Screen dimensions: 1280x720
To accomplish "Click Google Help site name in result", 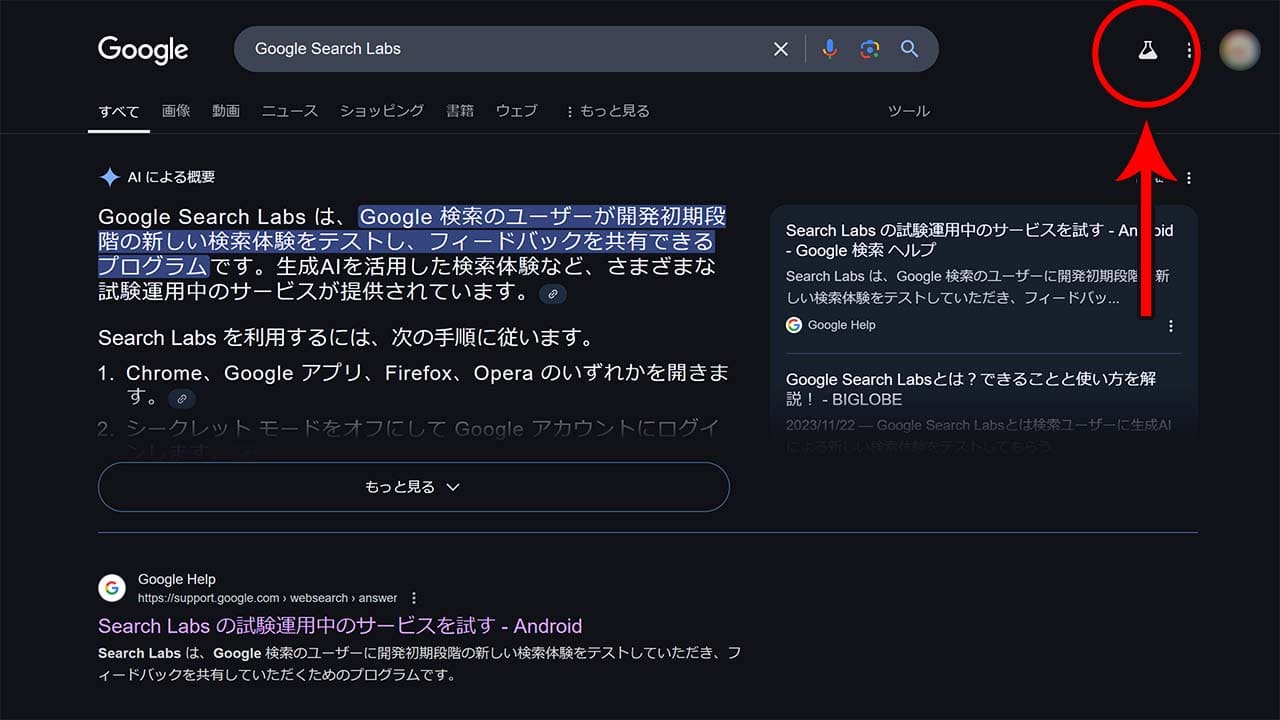I will 177,579.
